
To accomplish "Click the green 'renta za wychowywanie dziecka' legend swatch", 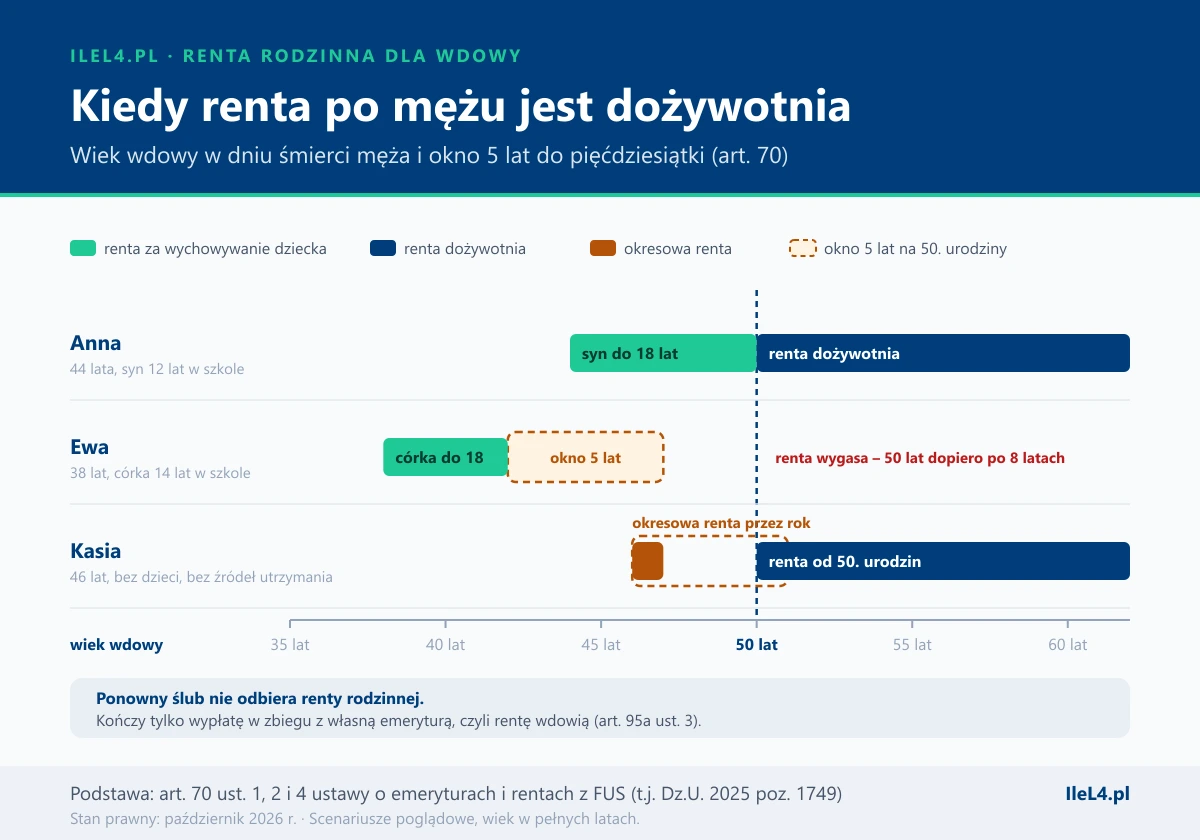I will coord(83,249).
